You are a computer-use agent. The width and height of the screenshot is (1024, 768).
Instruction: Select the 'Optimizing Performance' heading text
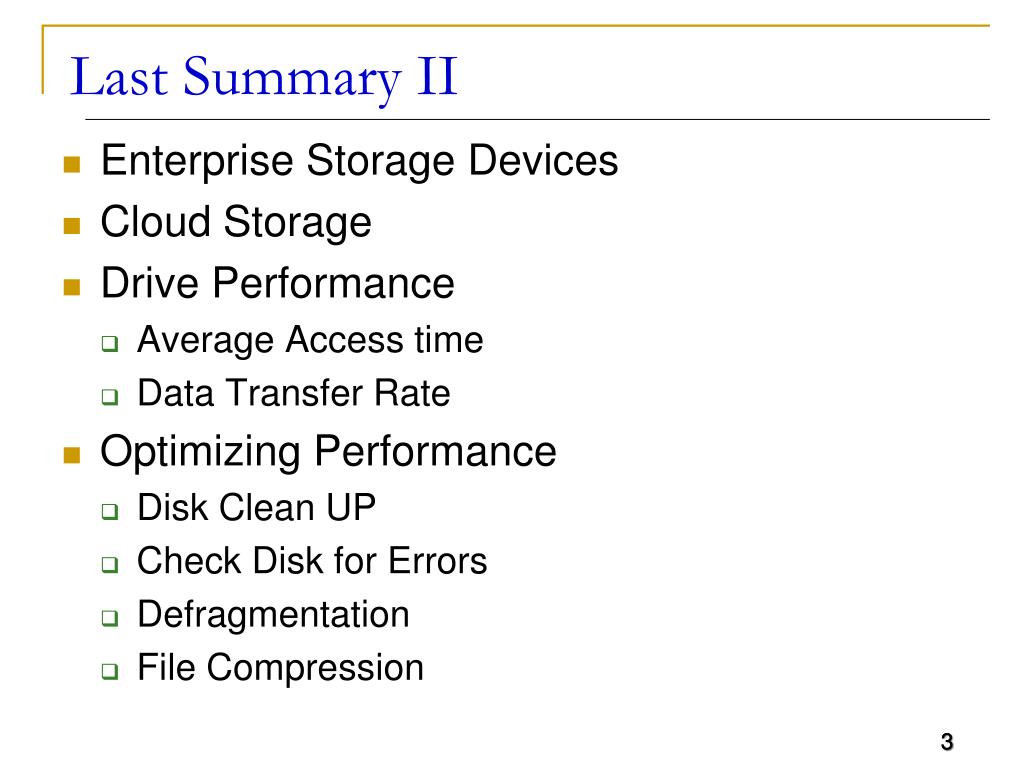click(328, 452)
